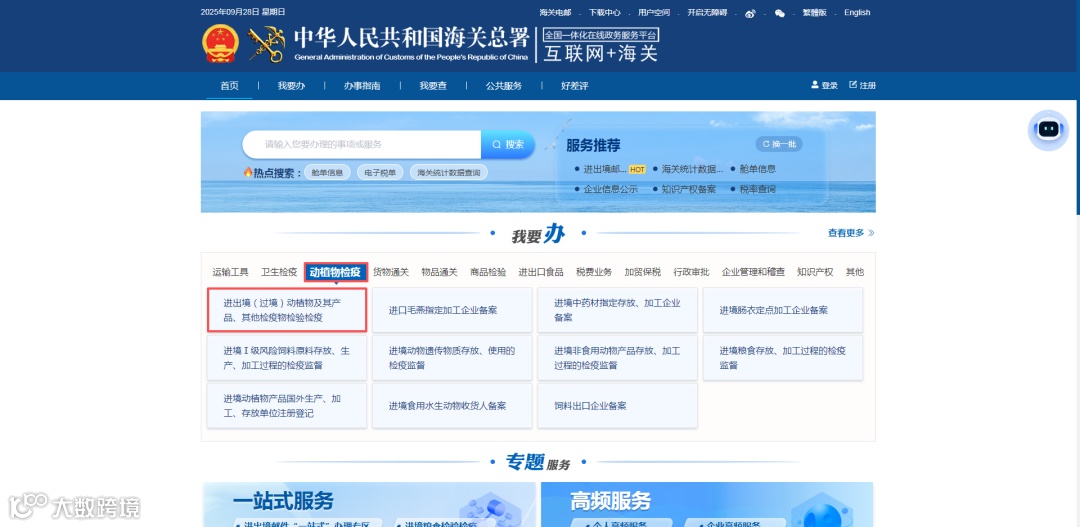
Task: Select the 税费业务 category tab
Action: point(594,272)
